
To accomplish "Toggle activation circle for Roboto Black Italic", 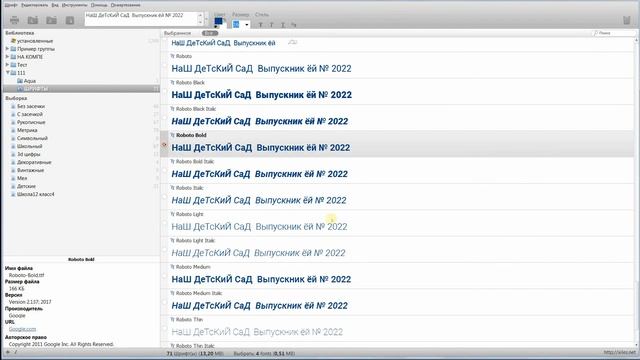I will [x=164, y=118].
